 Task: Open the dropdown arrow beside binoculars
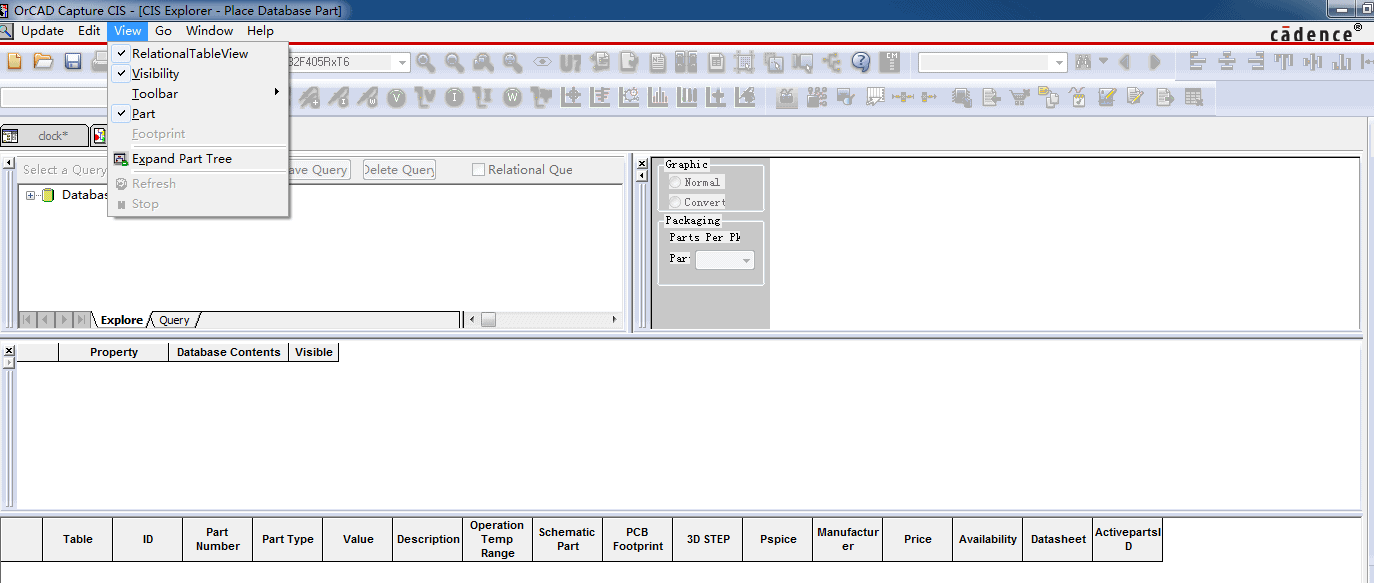(x=1103, y=62)
